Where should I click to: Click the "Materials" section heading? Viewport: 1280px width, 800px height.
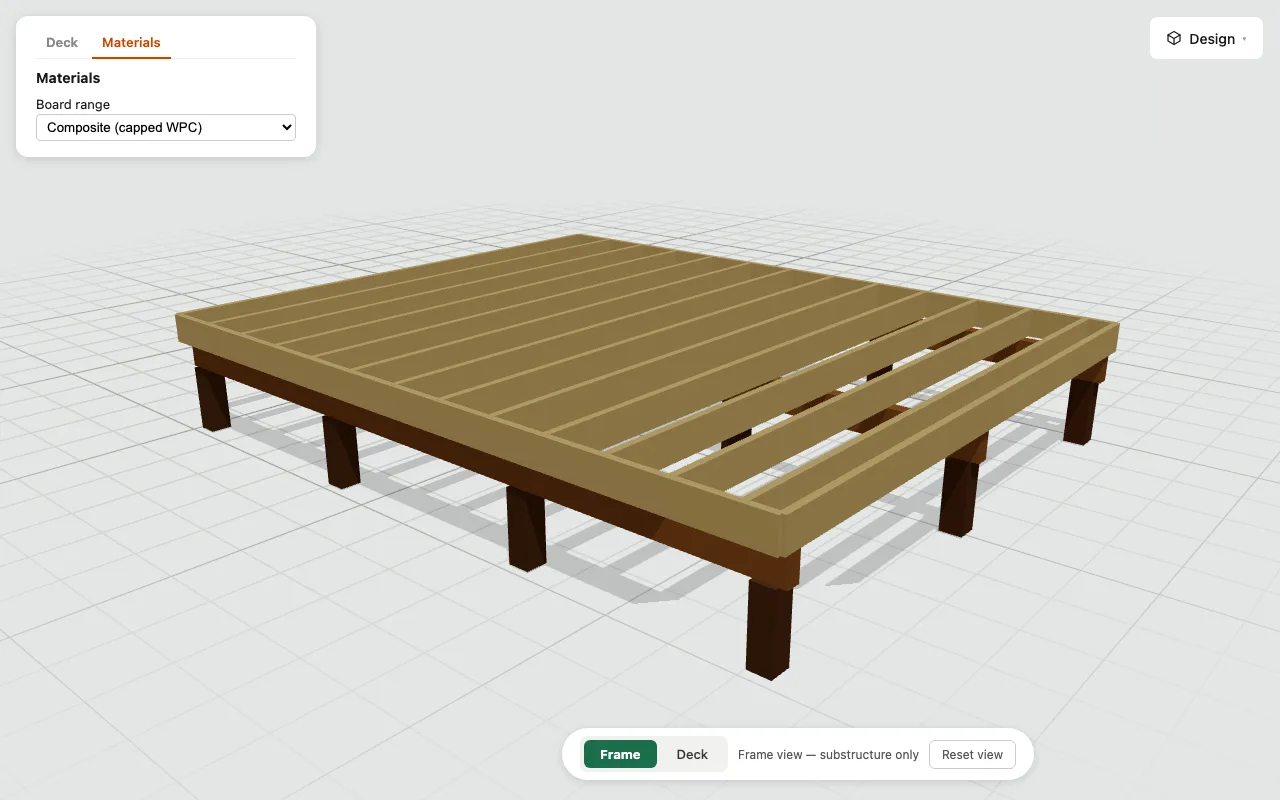click(x=68, y=78)
